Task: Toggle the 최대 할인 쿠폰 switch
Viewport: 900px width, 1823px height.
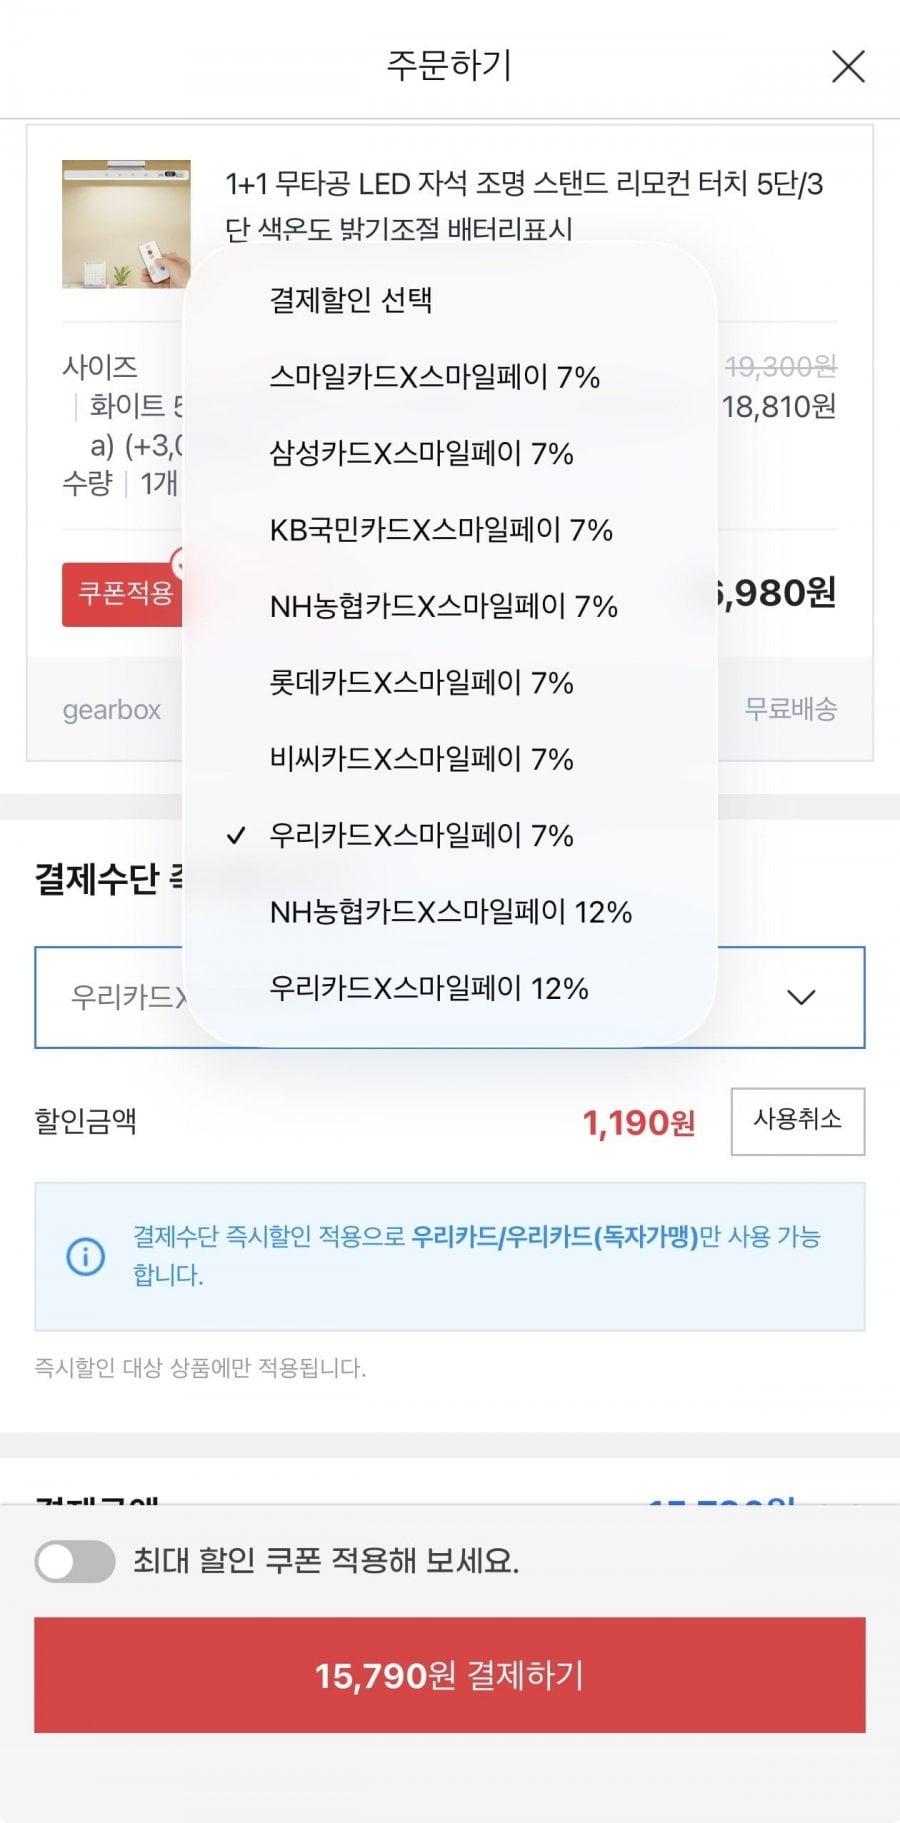Action: click(x=75, y=1561)
